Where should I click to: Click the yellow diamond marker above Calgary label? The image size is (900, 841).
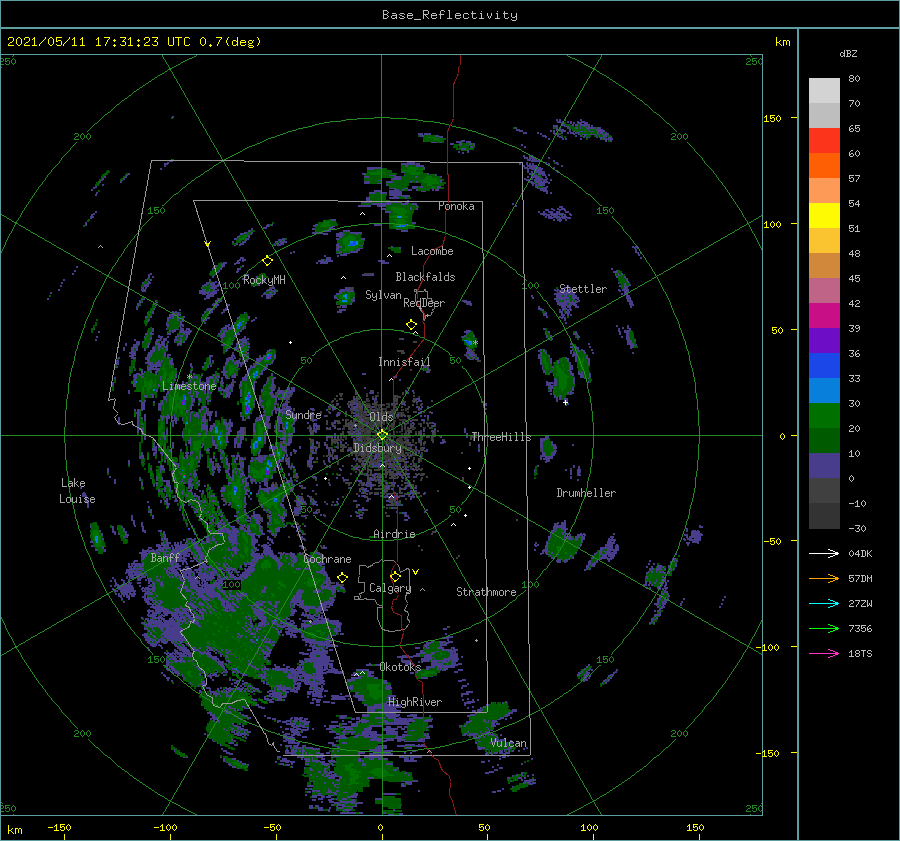[x=395, y=576]
